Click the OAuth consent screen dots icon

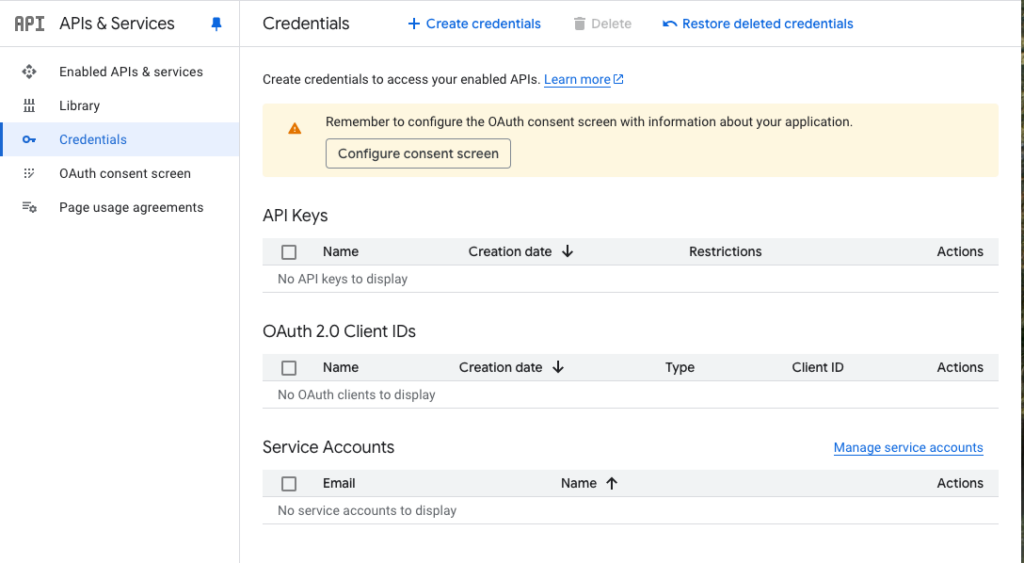29,174
